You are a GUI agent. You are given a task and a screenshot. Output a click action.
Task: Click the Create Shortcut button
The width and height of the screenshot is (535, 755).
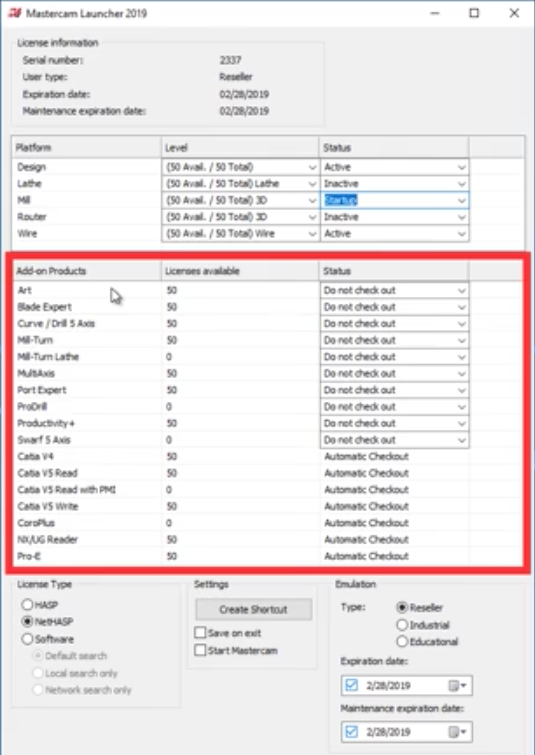pyautogui.click(x=254, y=610)
